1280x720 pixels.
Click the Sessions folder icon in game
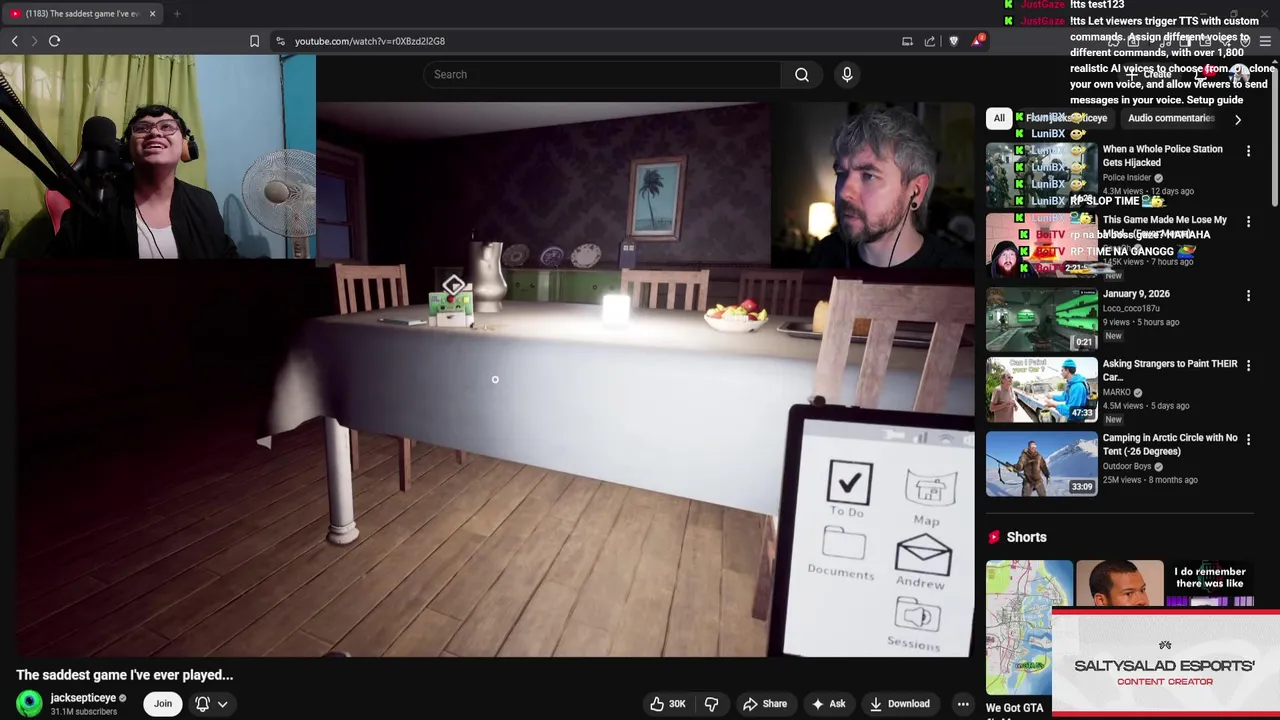[917, 614]
